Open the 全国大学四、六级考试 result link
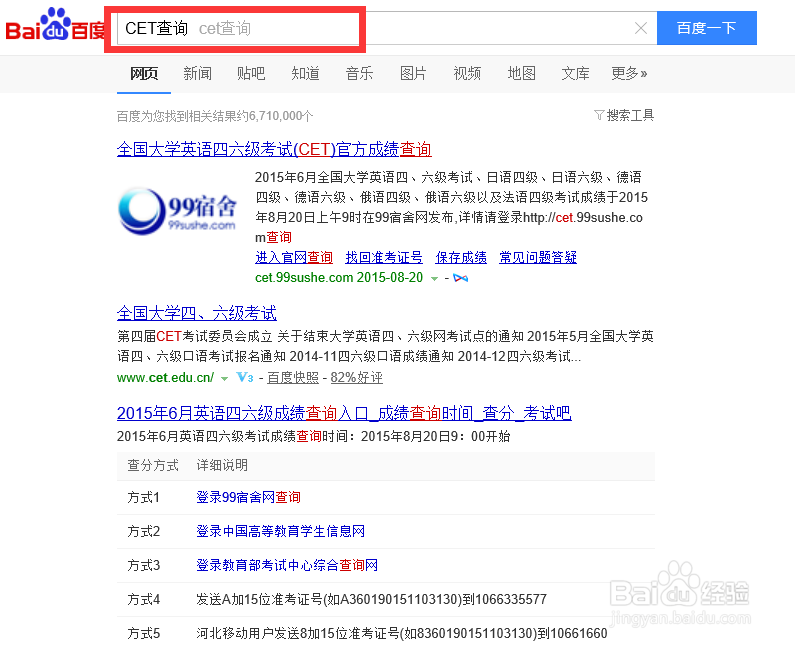 tap(197, 313)
